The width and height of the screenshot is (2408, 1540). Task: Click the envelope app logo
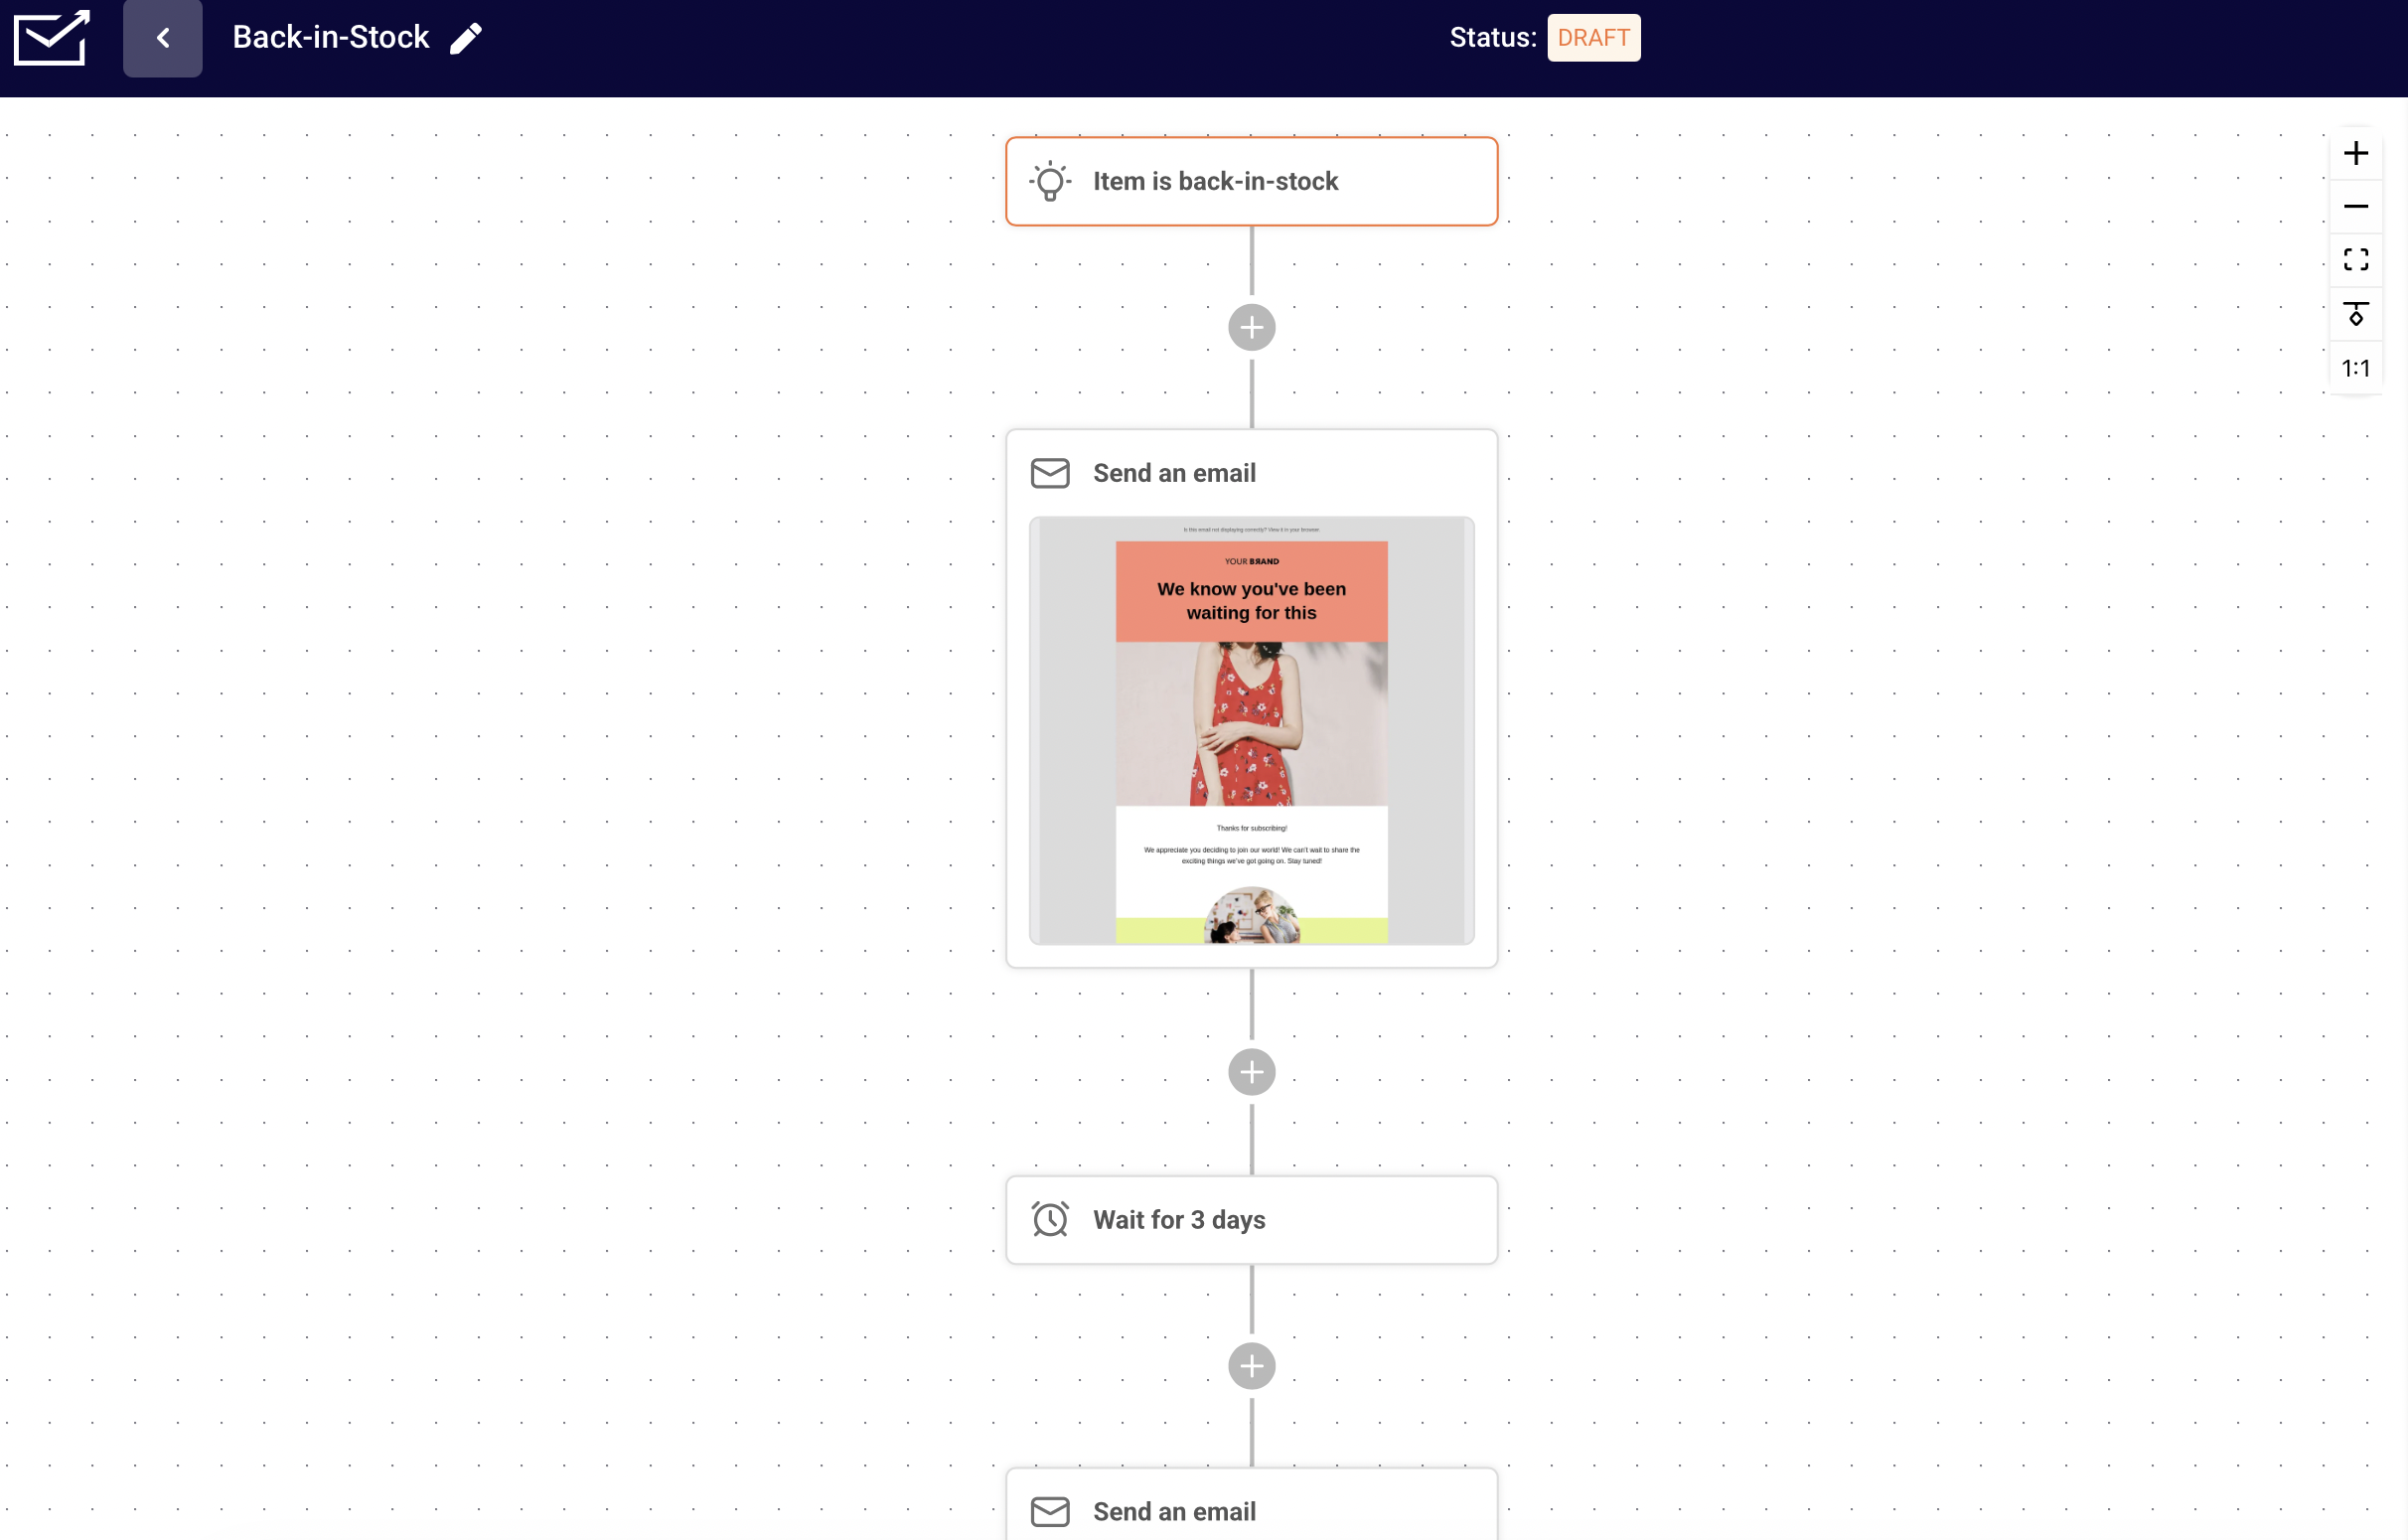(x=49, y=38)
